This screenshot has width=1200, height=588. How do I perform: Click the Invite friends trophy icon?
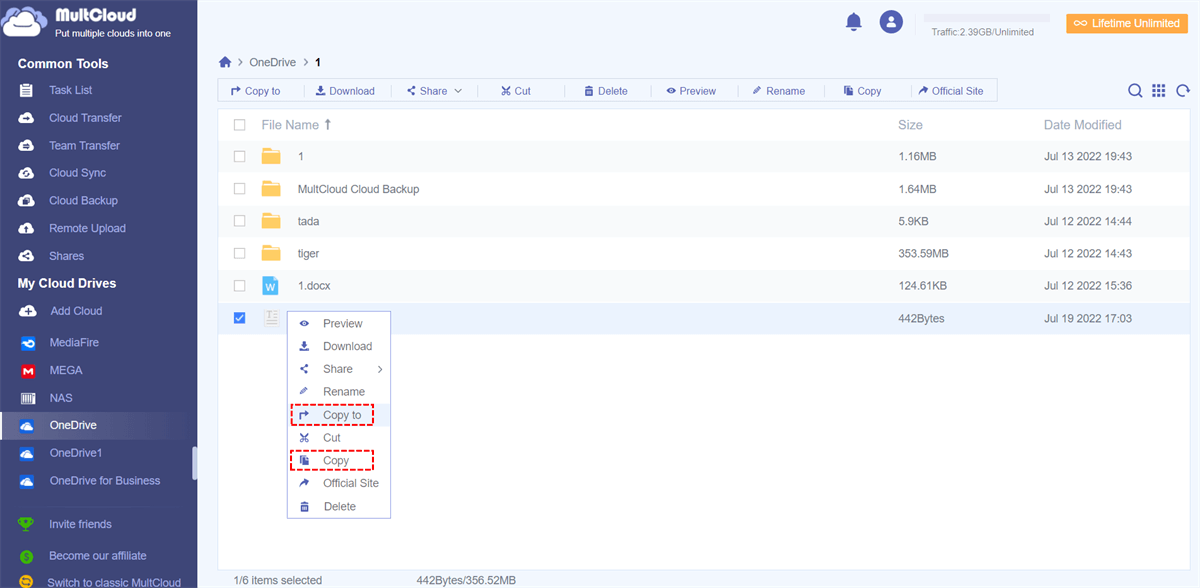point(28,524)
